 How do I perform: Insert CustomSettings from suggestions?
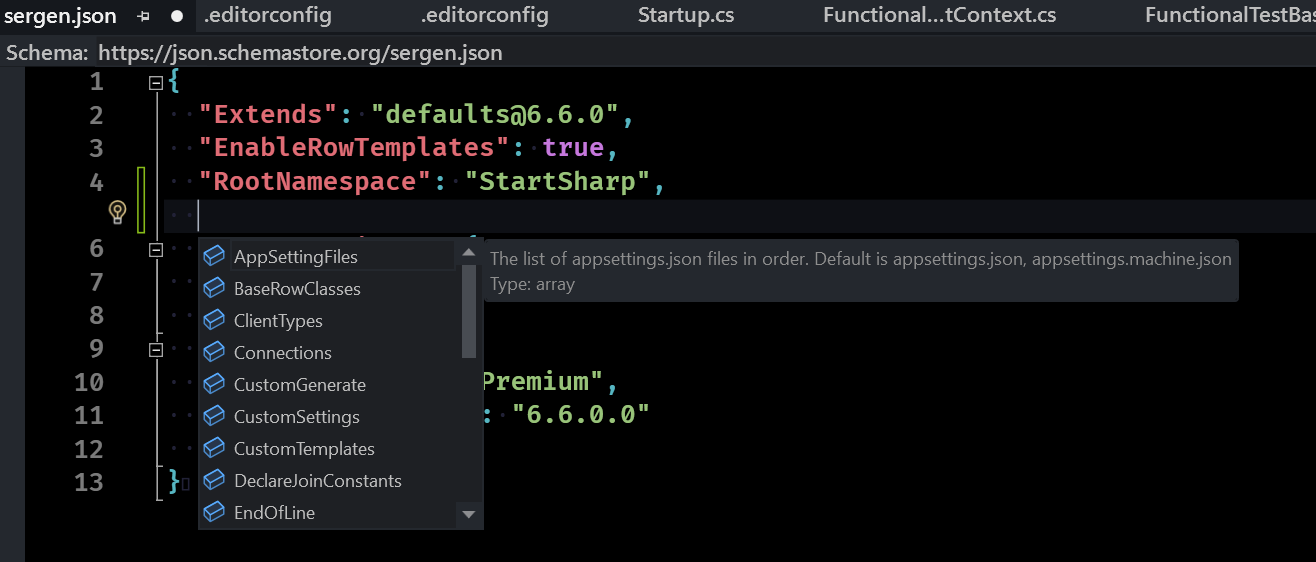click(x=329, y=417)
